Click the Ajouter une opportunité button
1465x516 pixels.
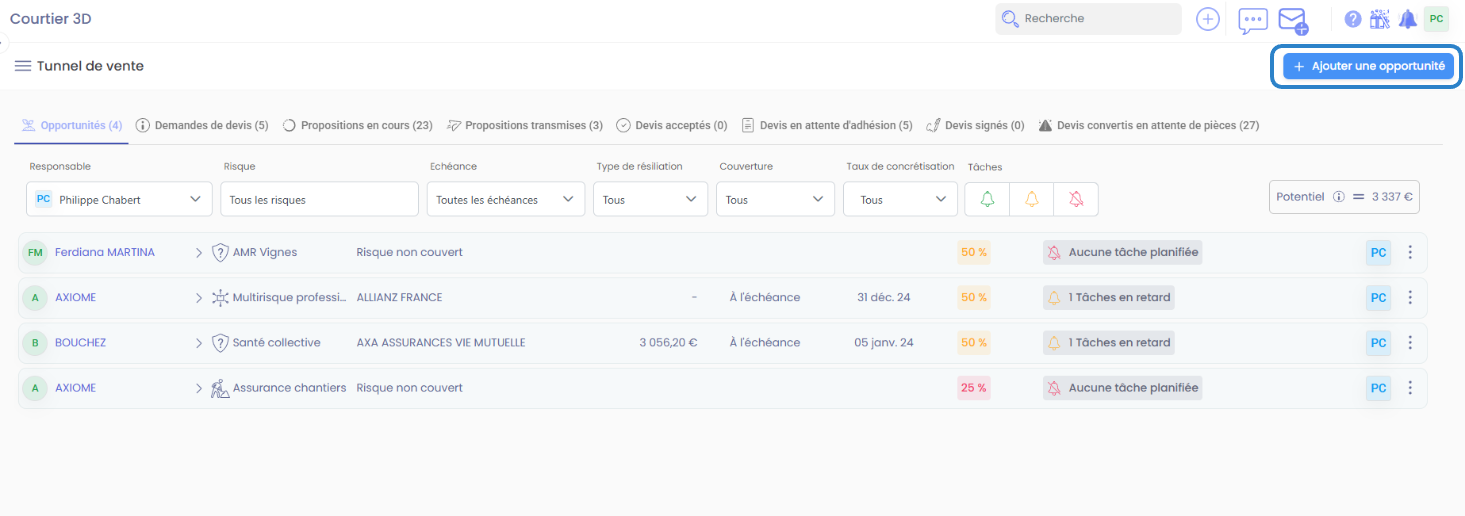[x=1368, y=66]
